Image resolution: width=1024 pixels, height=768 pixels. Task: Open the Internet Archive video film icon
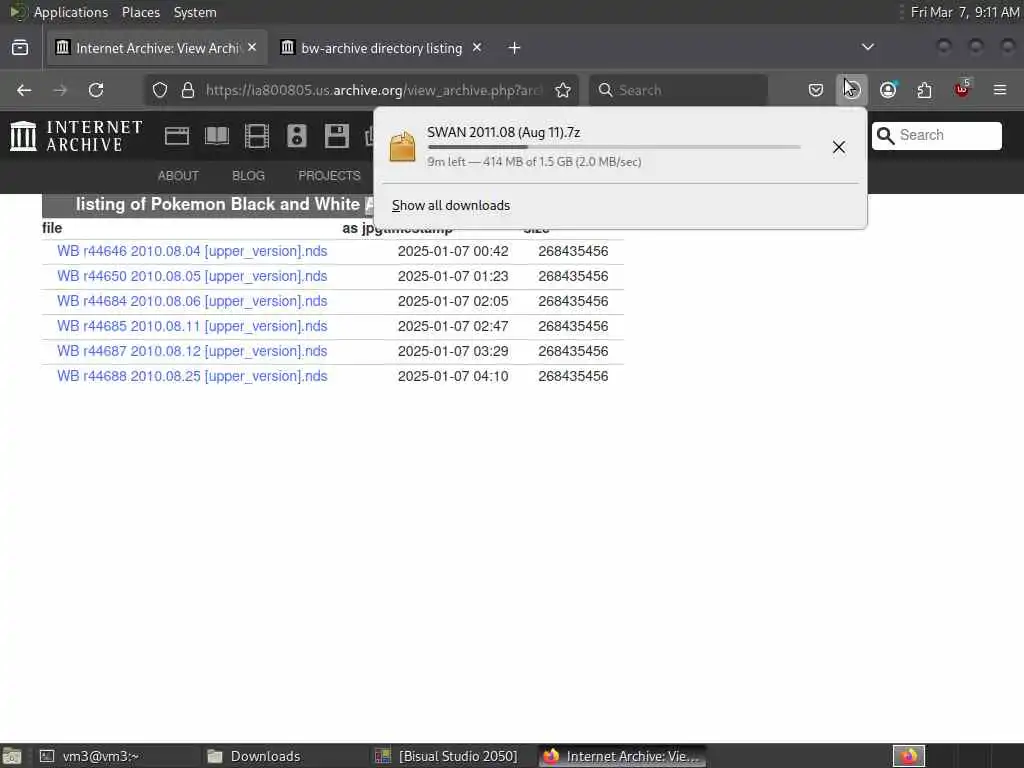(x=257, y=136)
